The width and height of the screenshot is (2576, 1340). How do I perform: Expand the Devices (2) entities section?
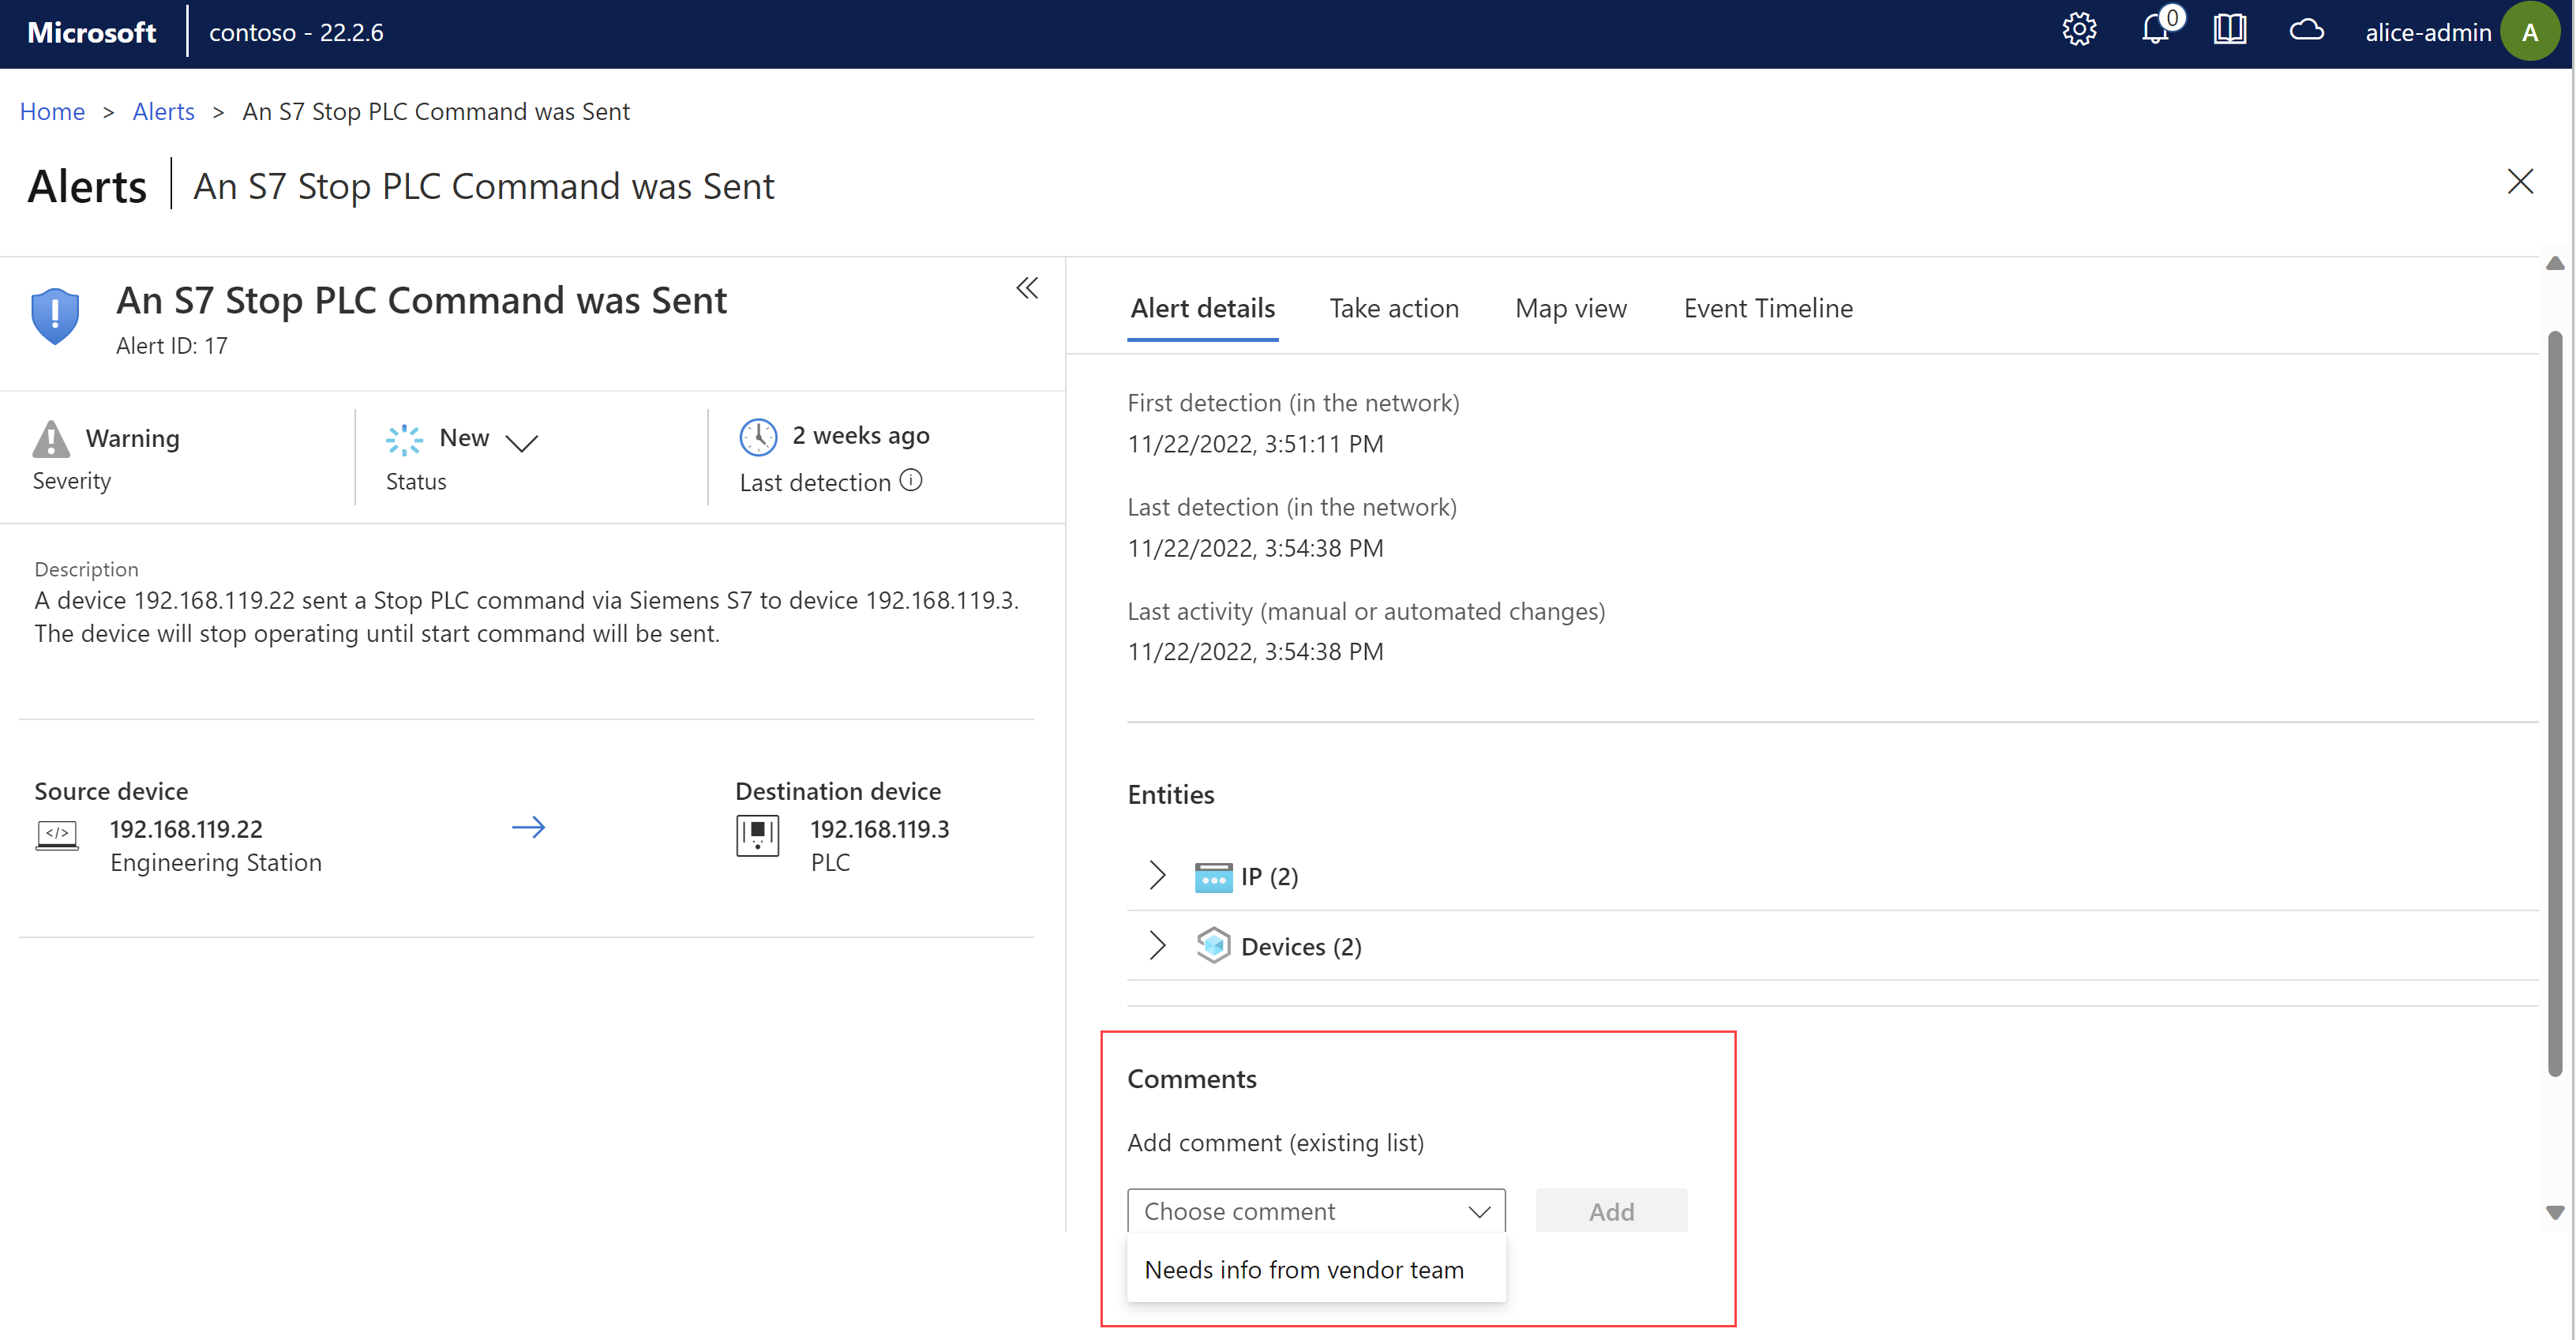coord(1155,944)
